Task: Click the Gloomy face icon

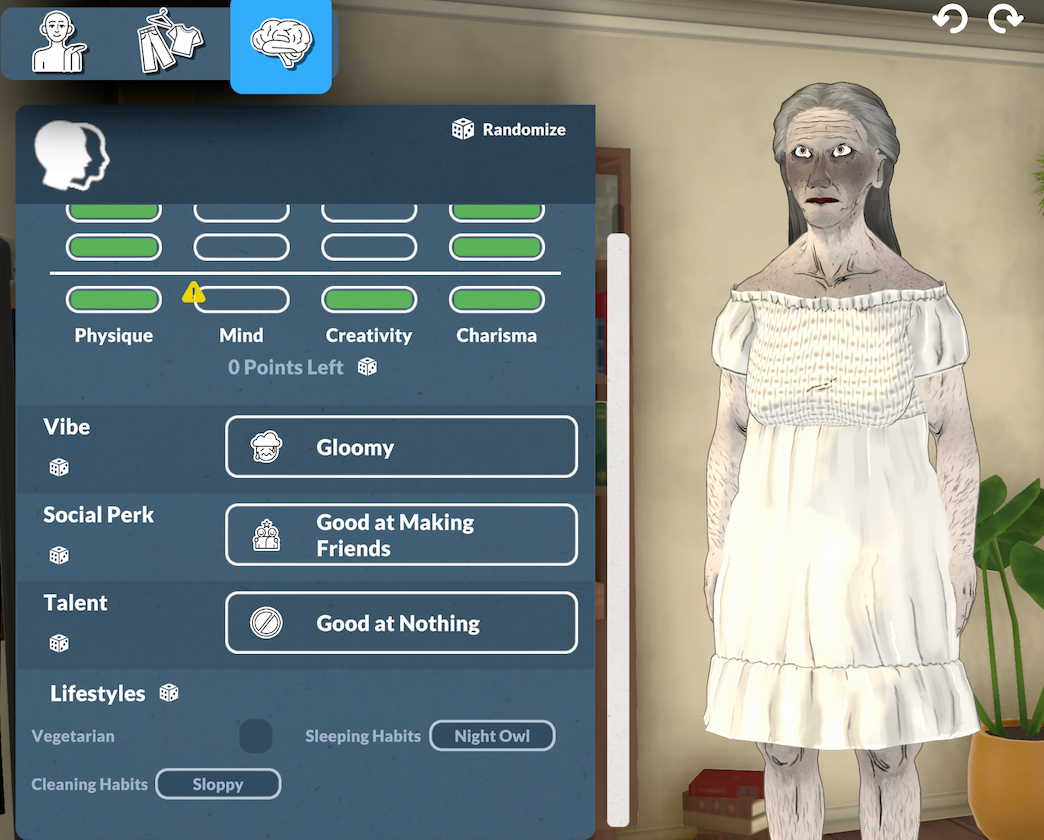Action: click(x=266, y=447)
